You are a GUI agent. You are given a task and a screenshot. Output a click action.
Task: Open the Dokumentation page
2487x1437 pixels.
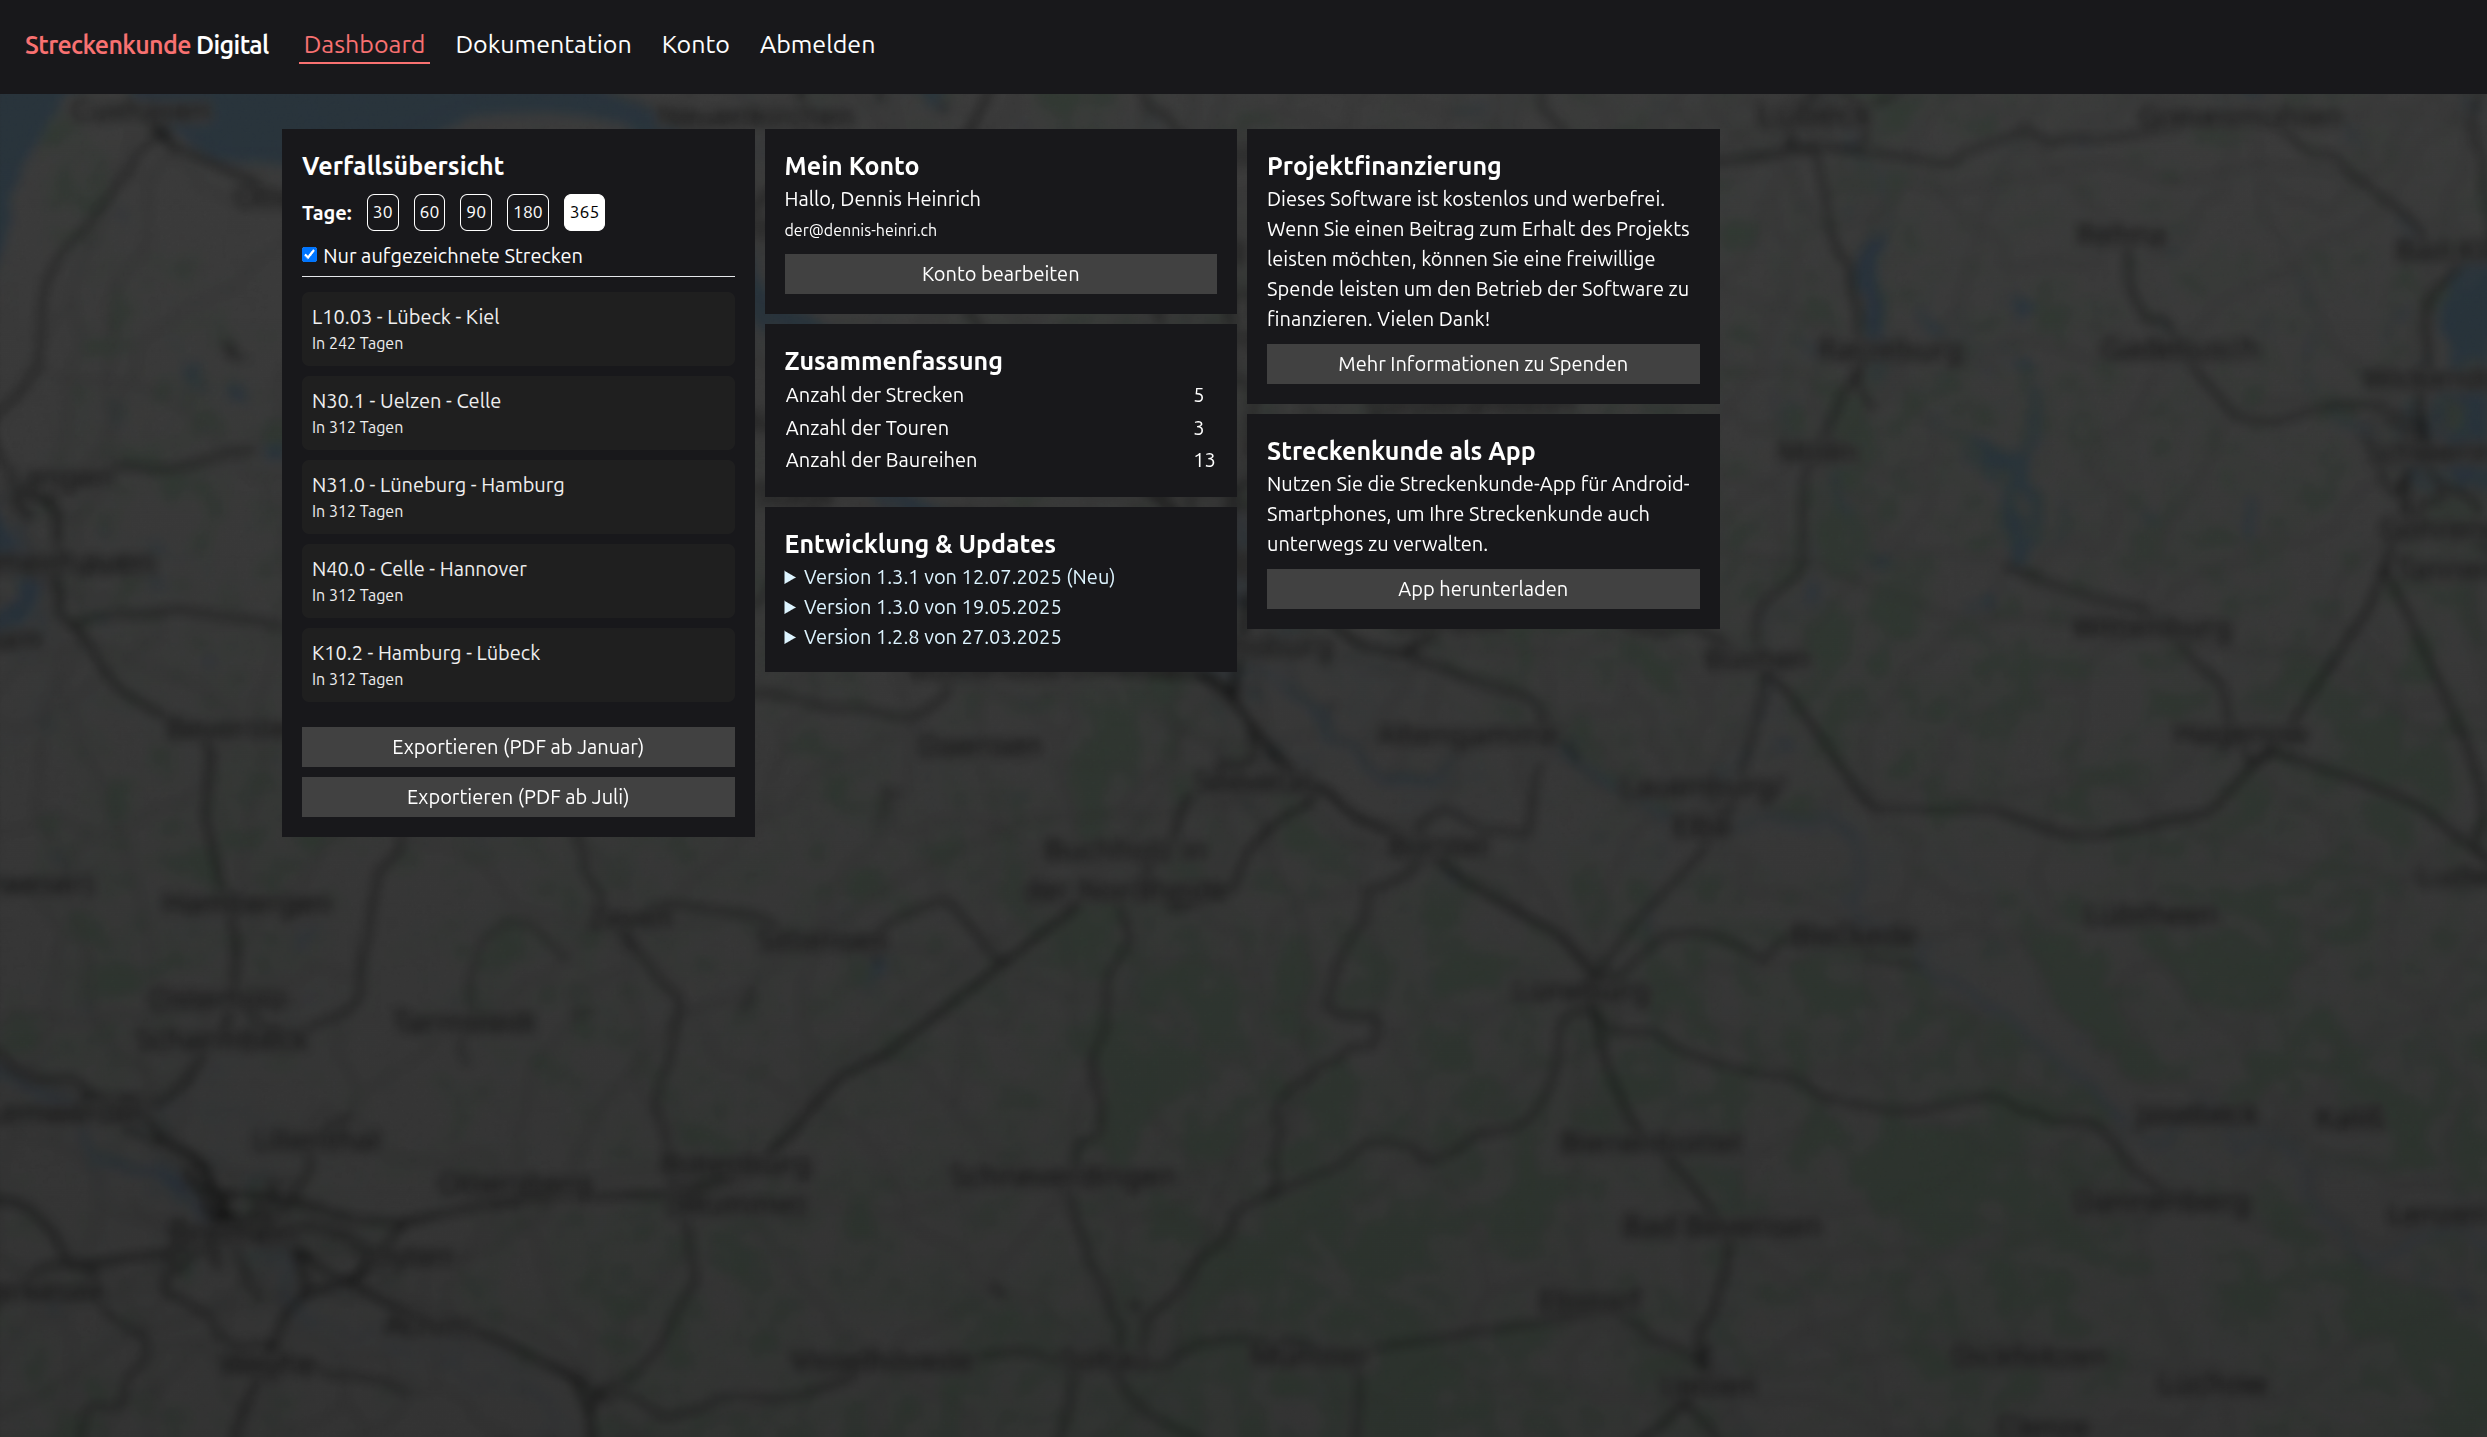tap(542, 44)
